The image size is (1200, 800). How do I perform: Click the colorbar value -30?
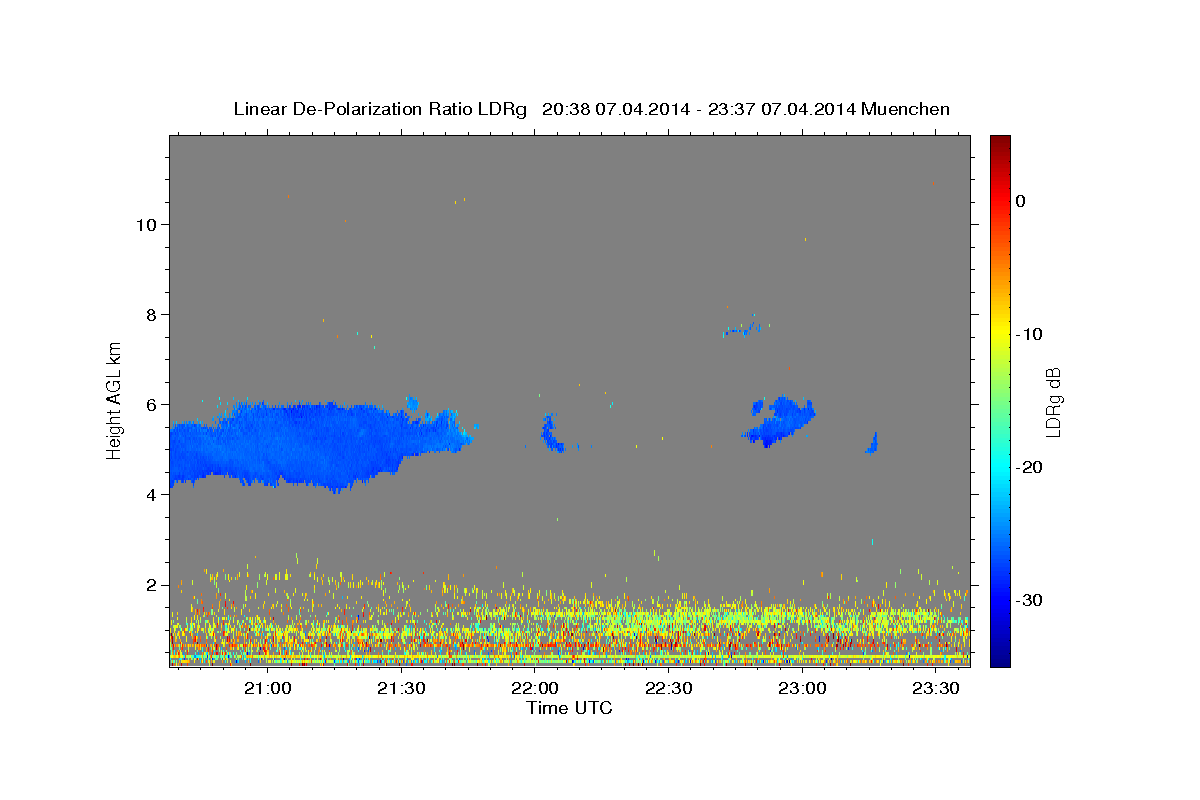click(x=1029, y=600)
